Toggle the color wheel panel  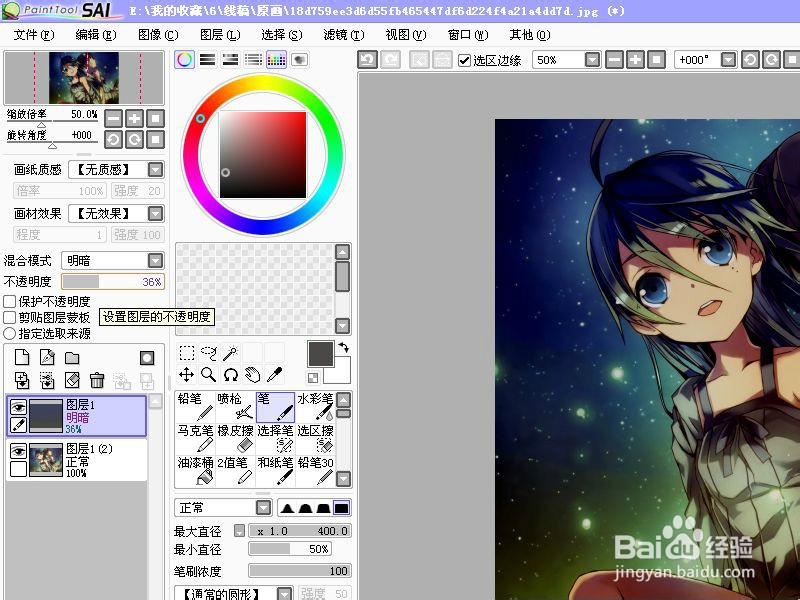(184, 60)
